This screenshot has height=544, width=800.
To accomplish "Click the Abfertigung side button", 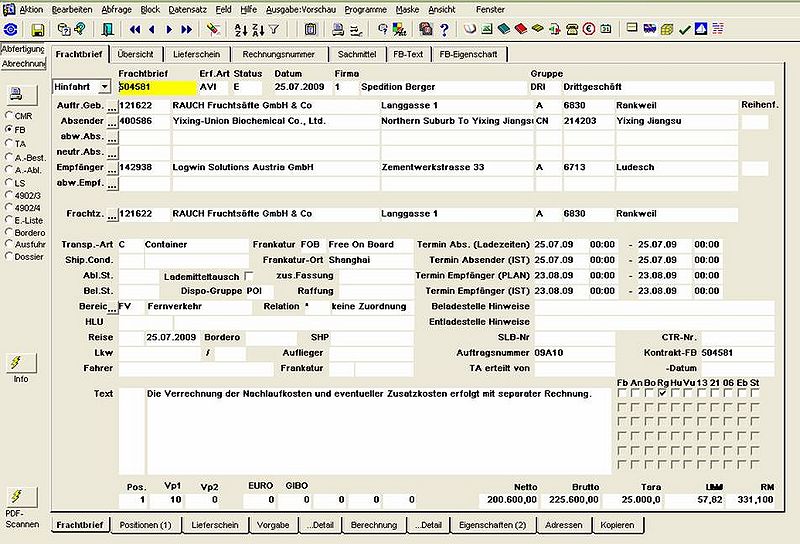I will point(23,49).
